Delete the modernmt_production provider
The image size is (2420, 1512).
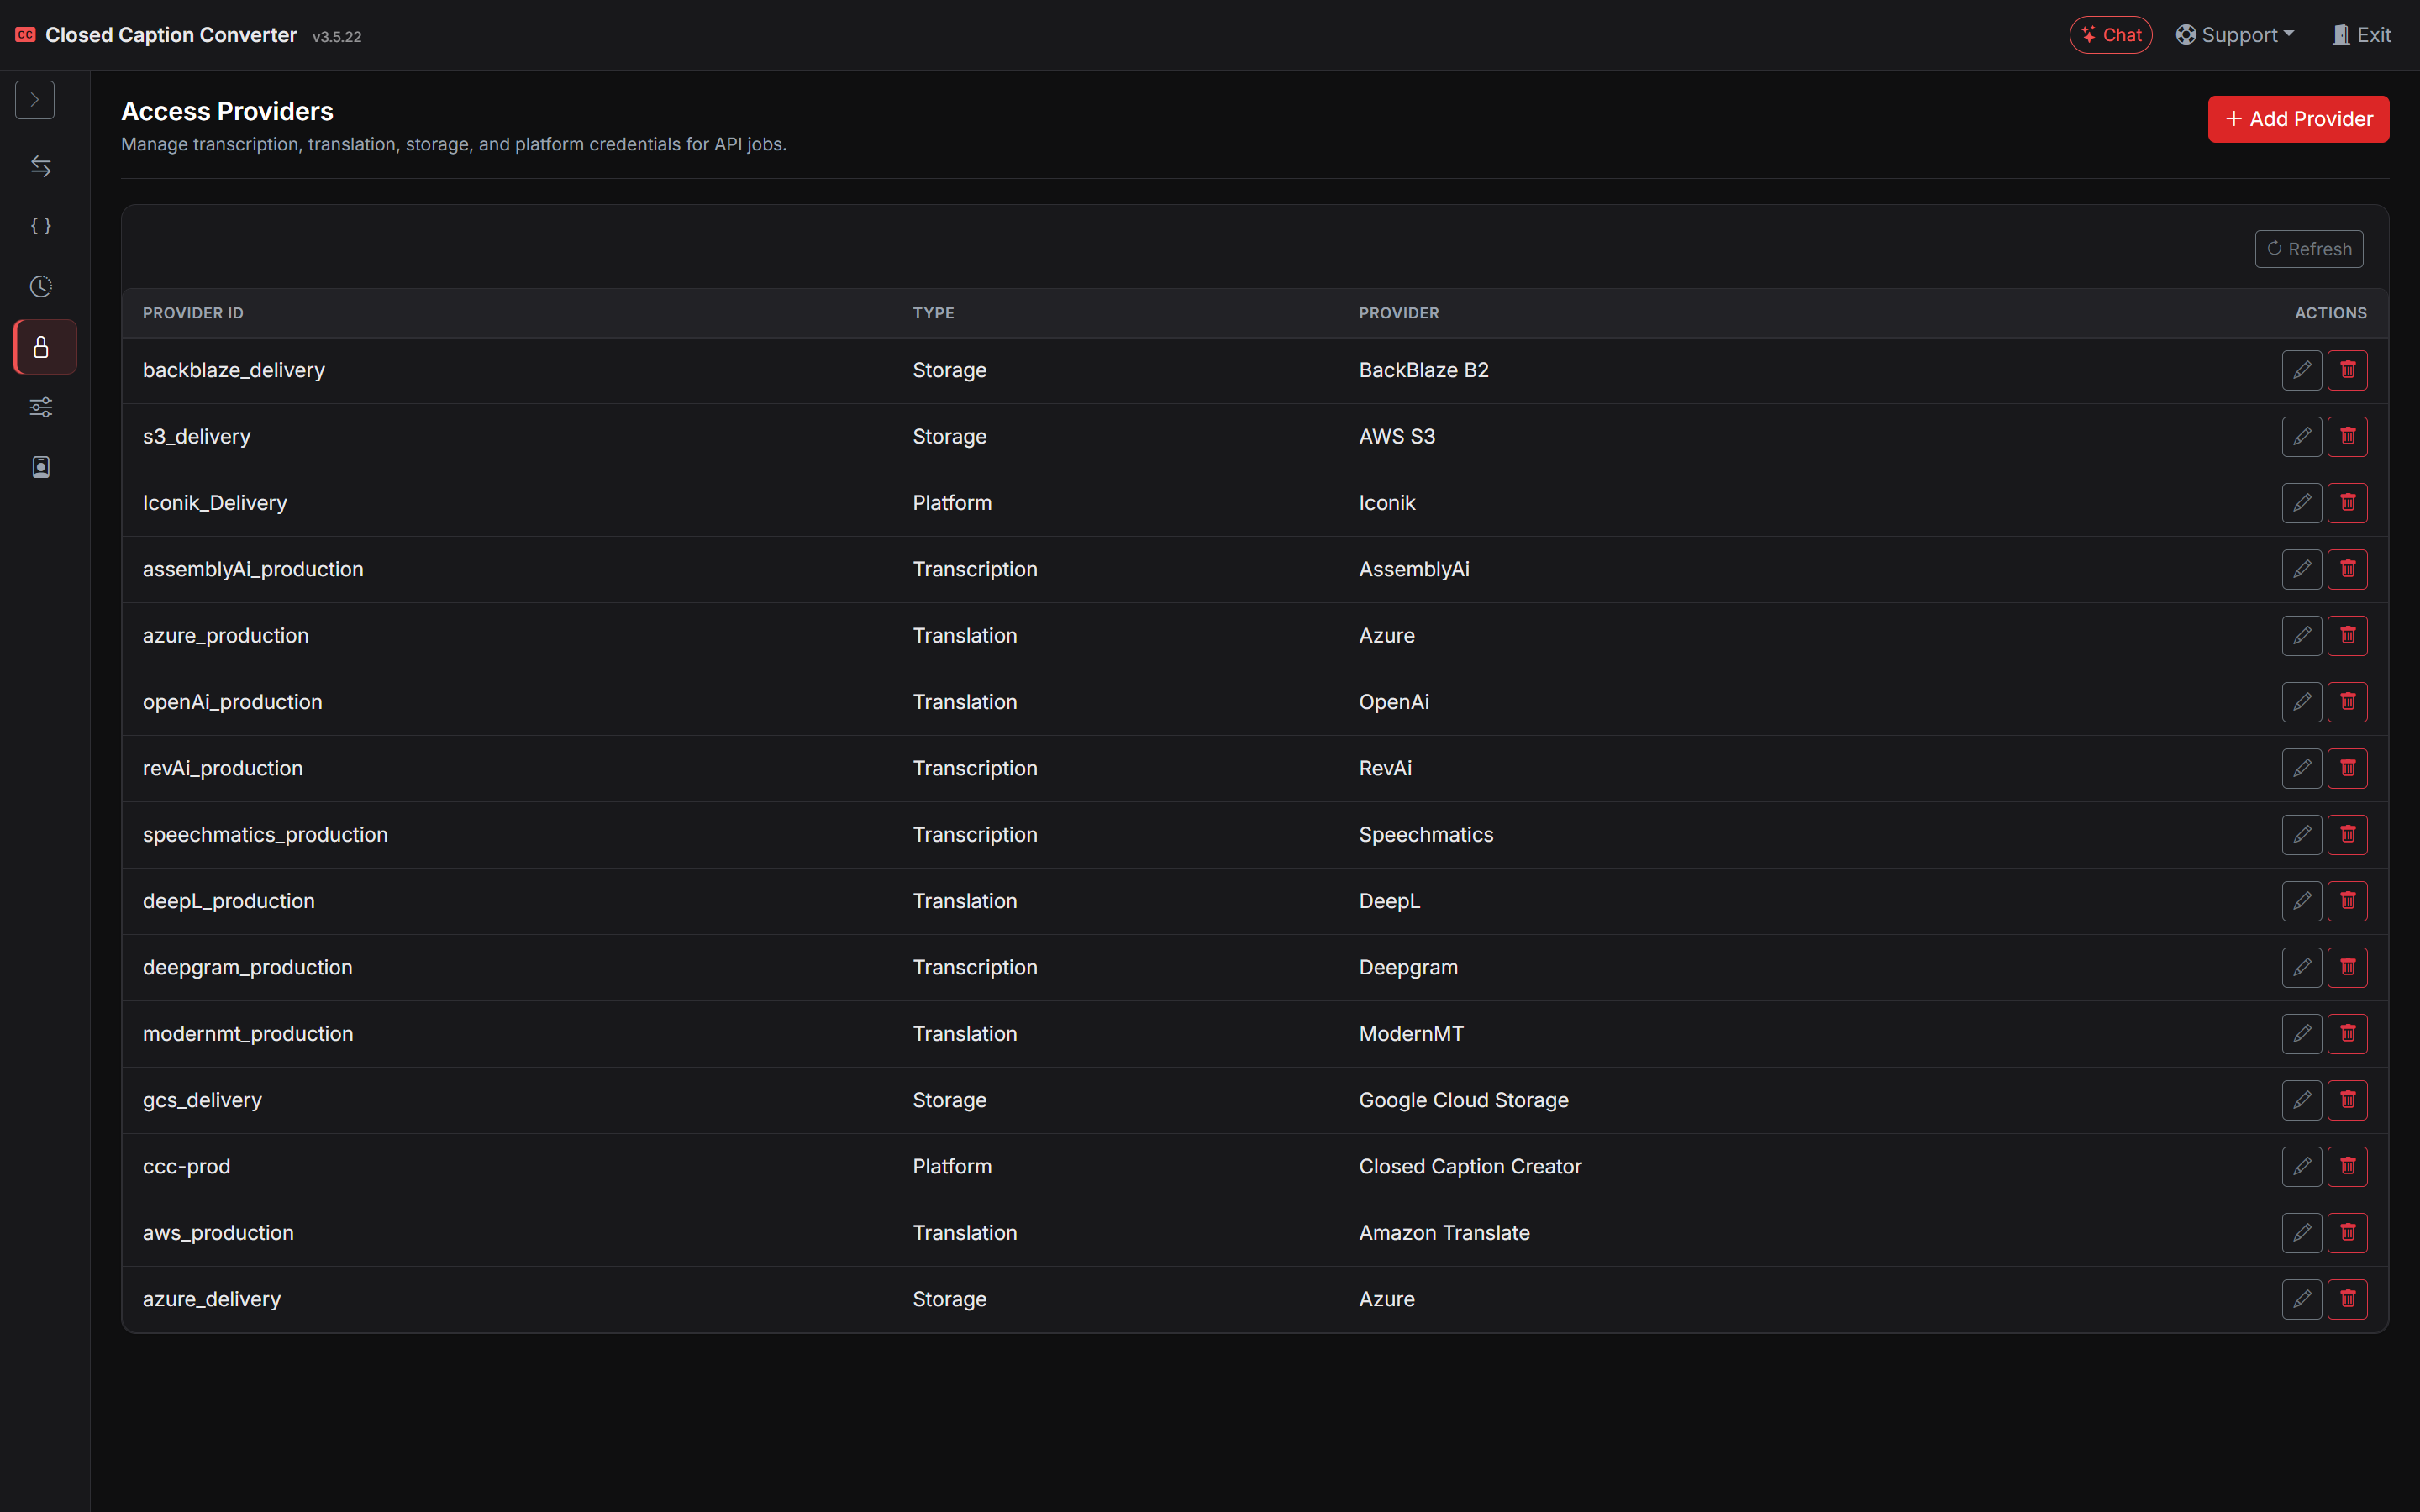[2347, 1034]
